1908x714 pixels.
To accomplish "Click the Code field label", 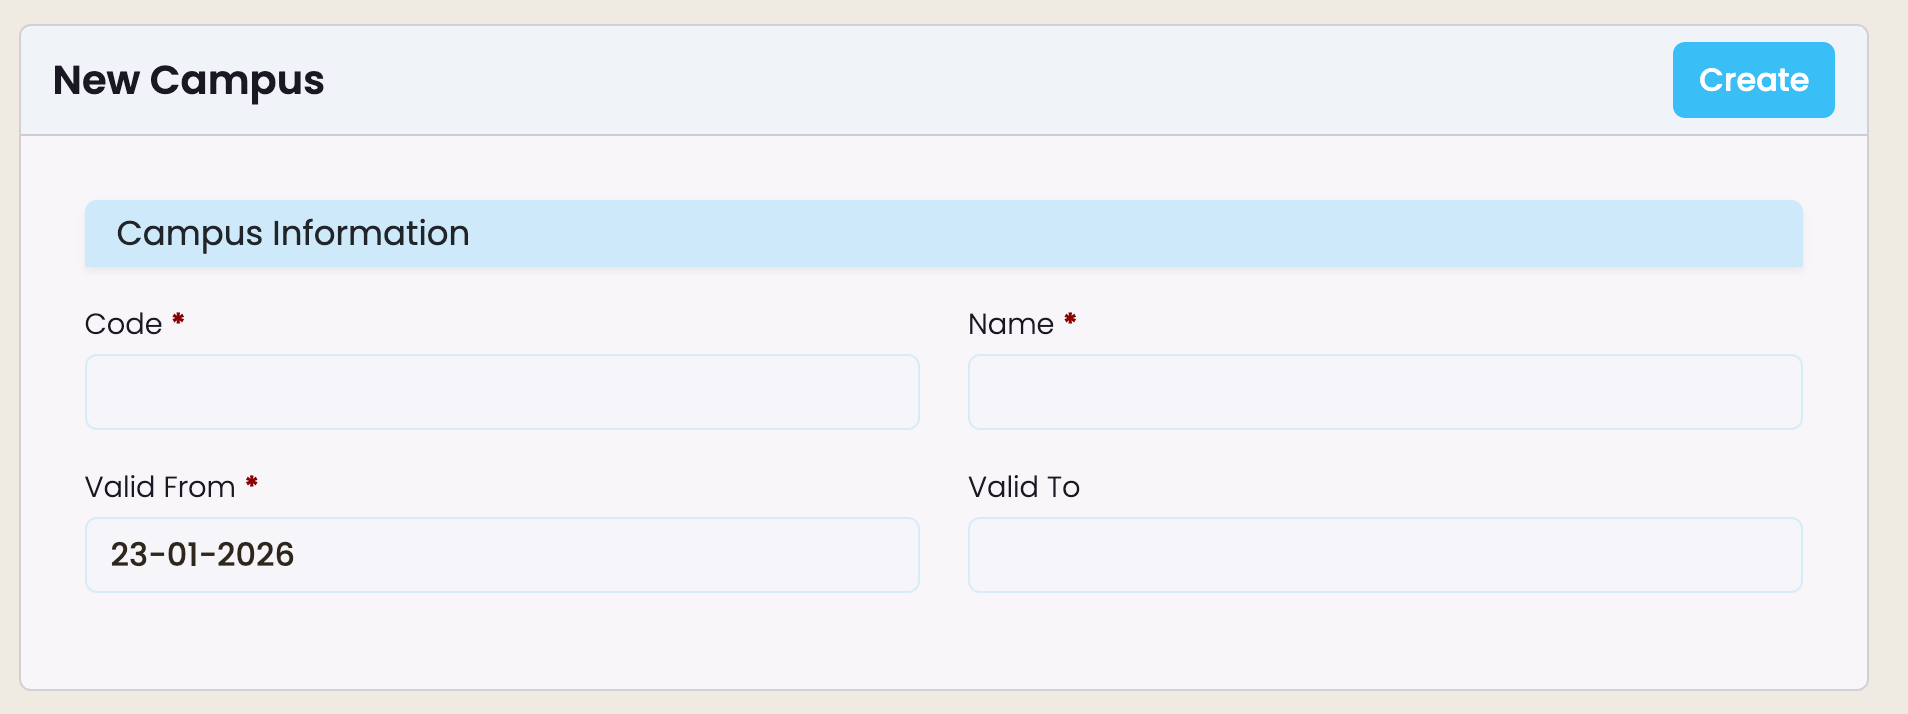I will (123, 324).
